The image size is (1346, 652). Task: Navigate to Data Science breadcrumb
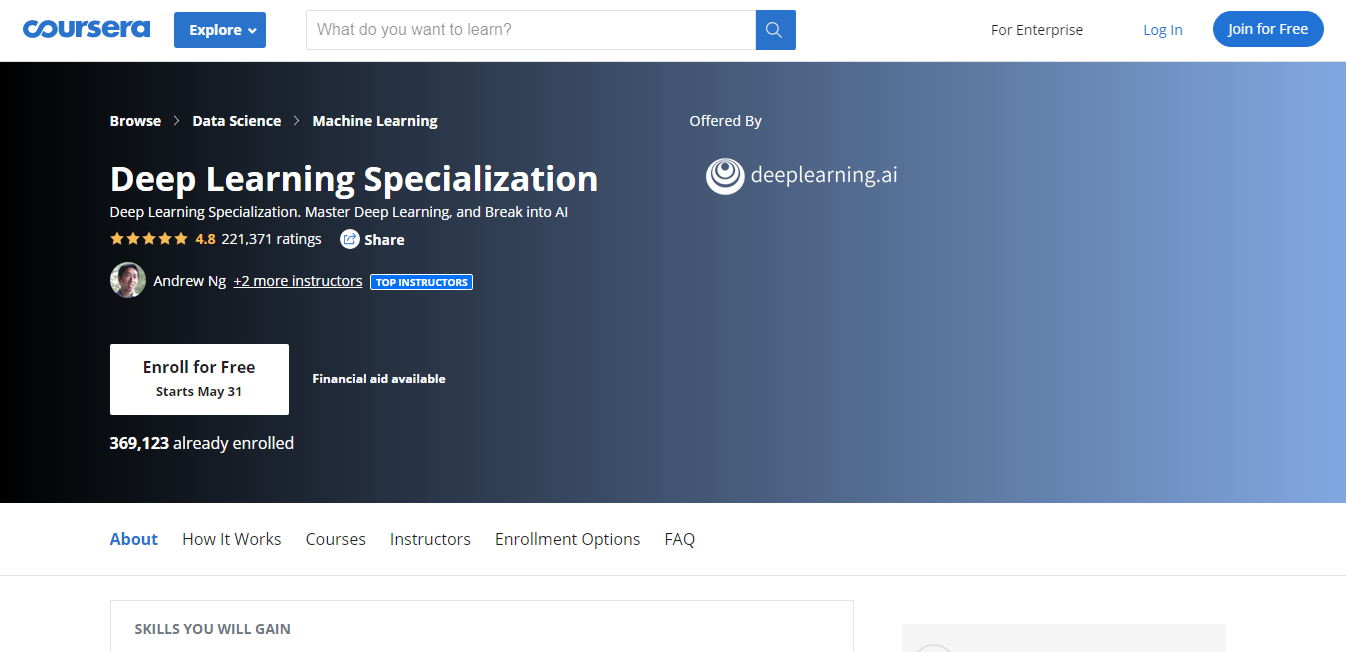pyautogui.click(x=237, y=121)
